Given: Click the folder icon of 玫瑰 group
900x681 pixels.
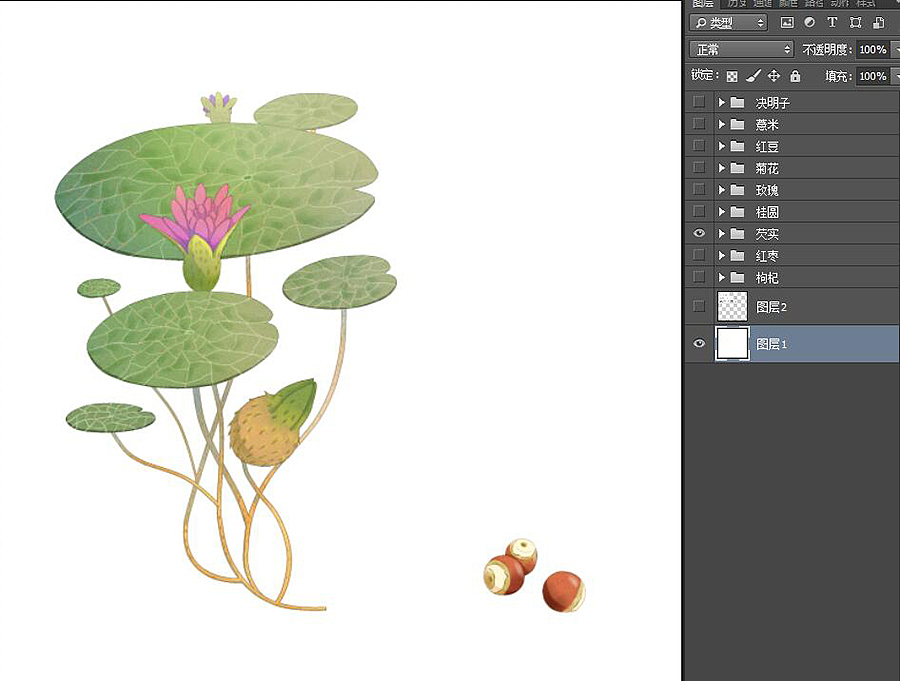Looking at the screenshot, I should coord(737,189).
